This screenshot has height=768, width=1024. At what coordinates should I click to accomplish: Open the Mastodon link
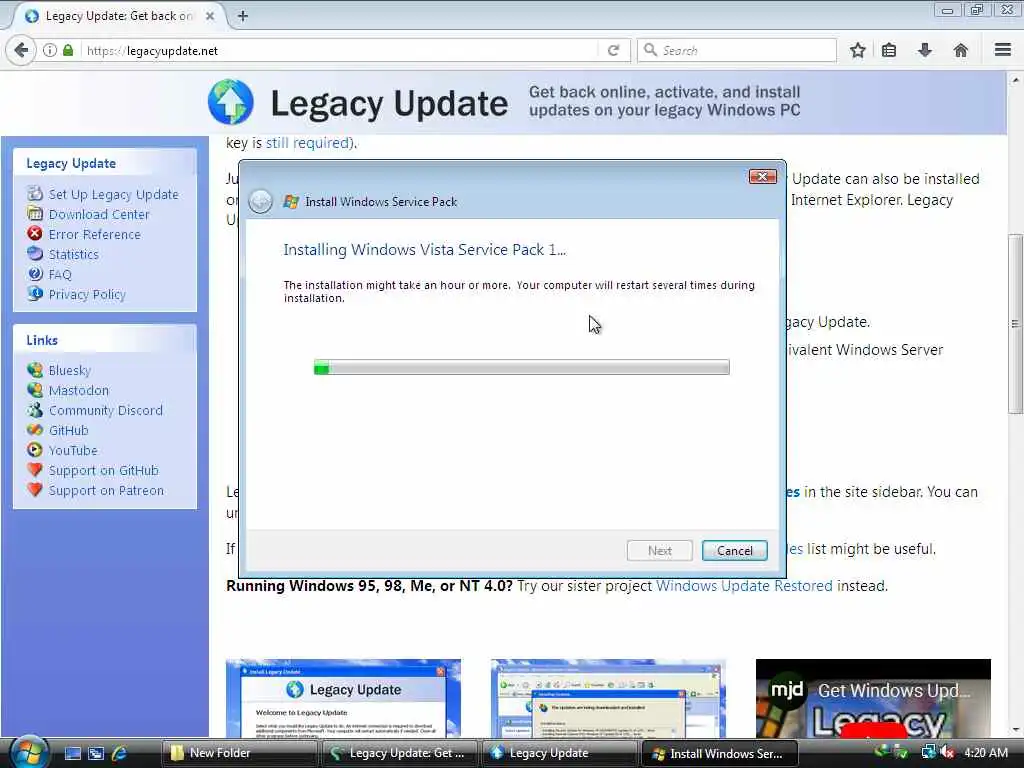coord(78,391)
